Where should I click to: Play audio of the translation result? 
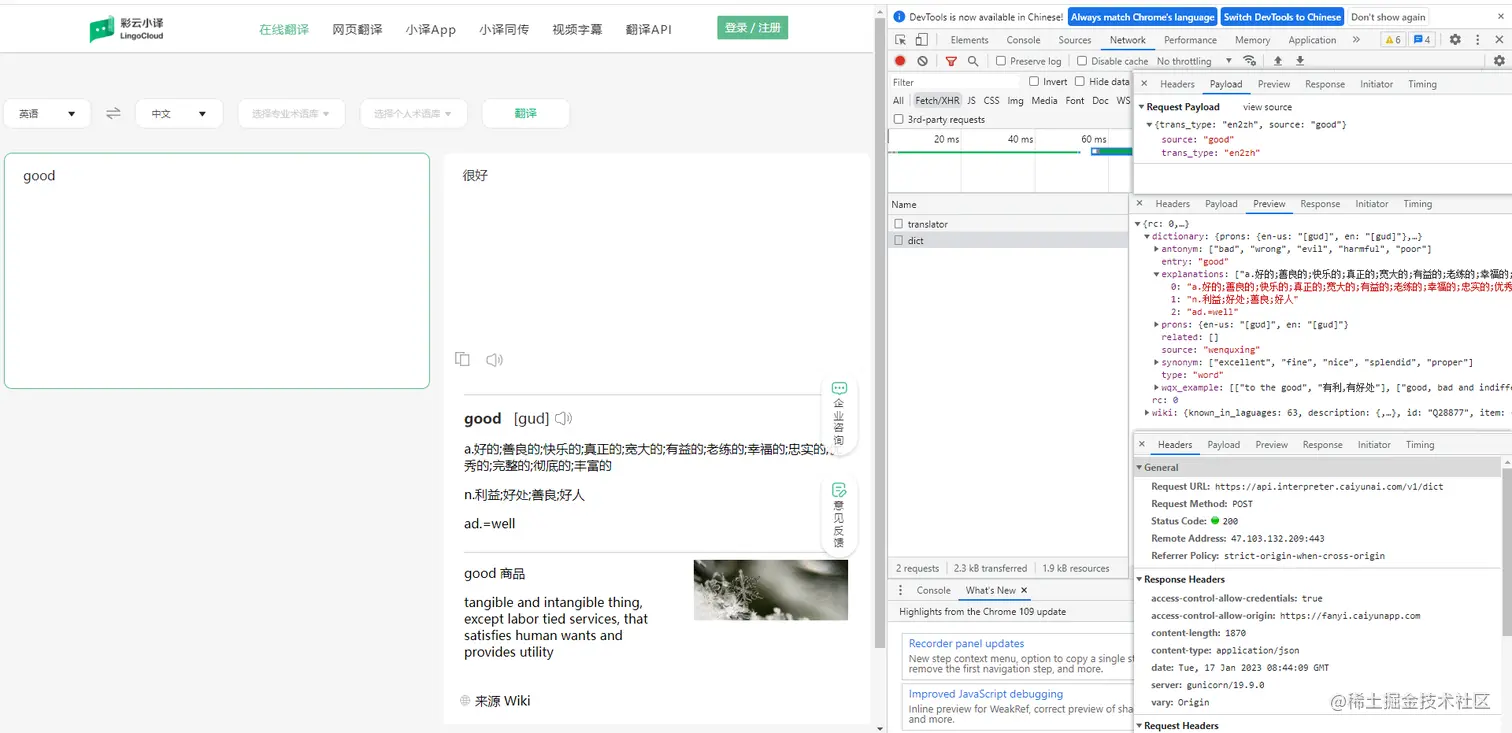pyautogui.click(x=494, y=359)
